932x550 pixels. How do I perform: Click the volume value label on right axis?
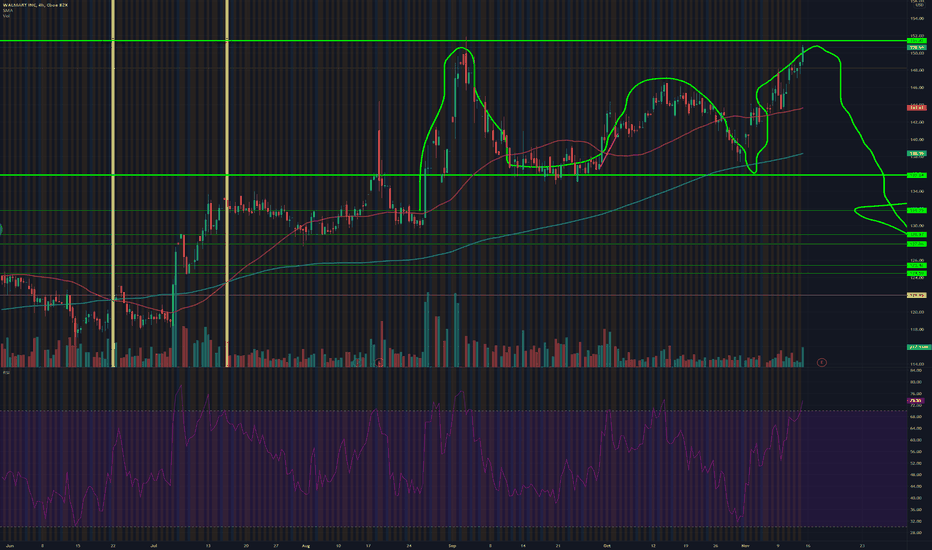(918, 347)
